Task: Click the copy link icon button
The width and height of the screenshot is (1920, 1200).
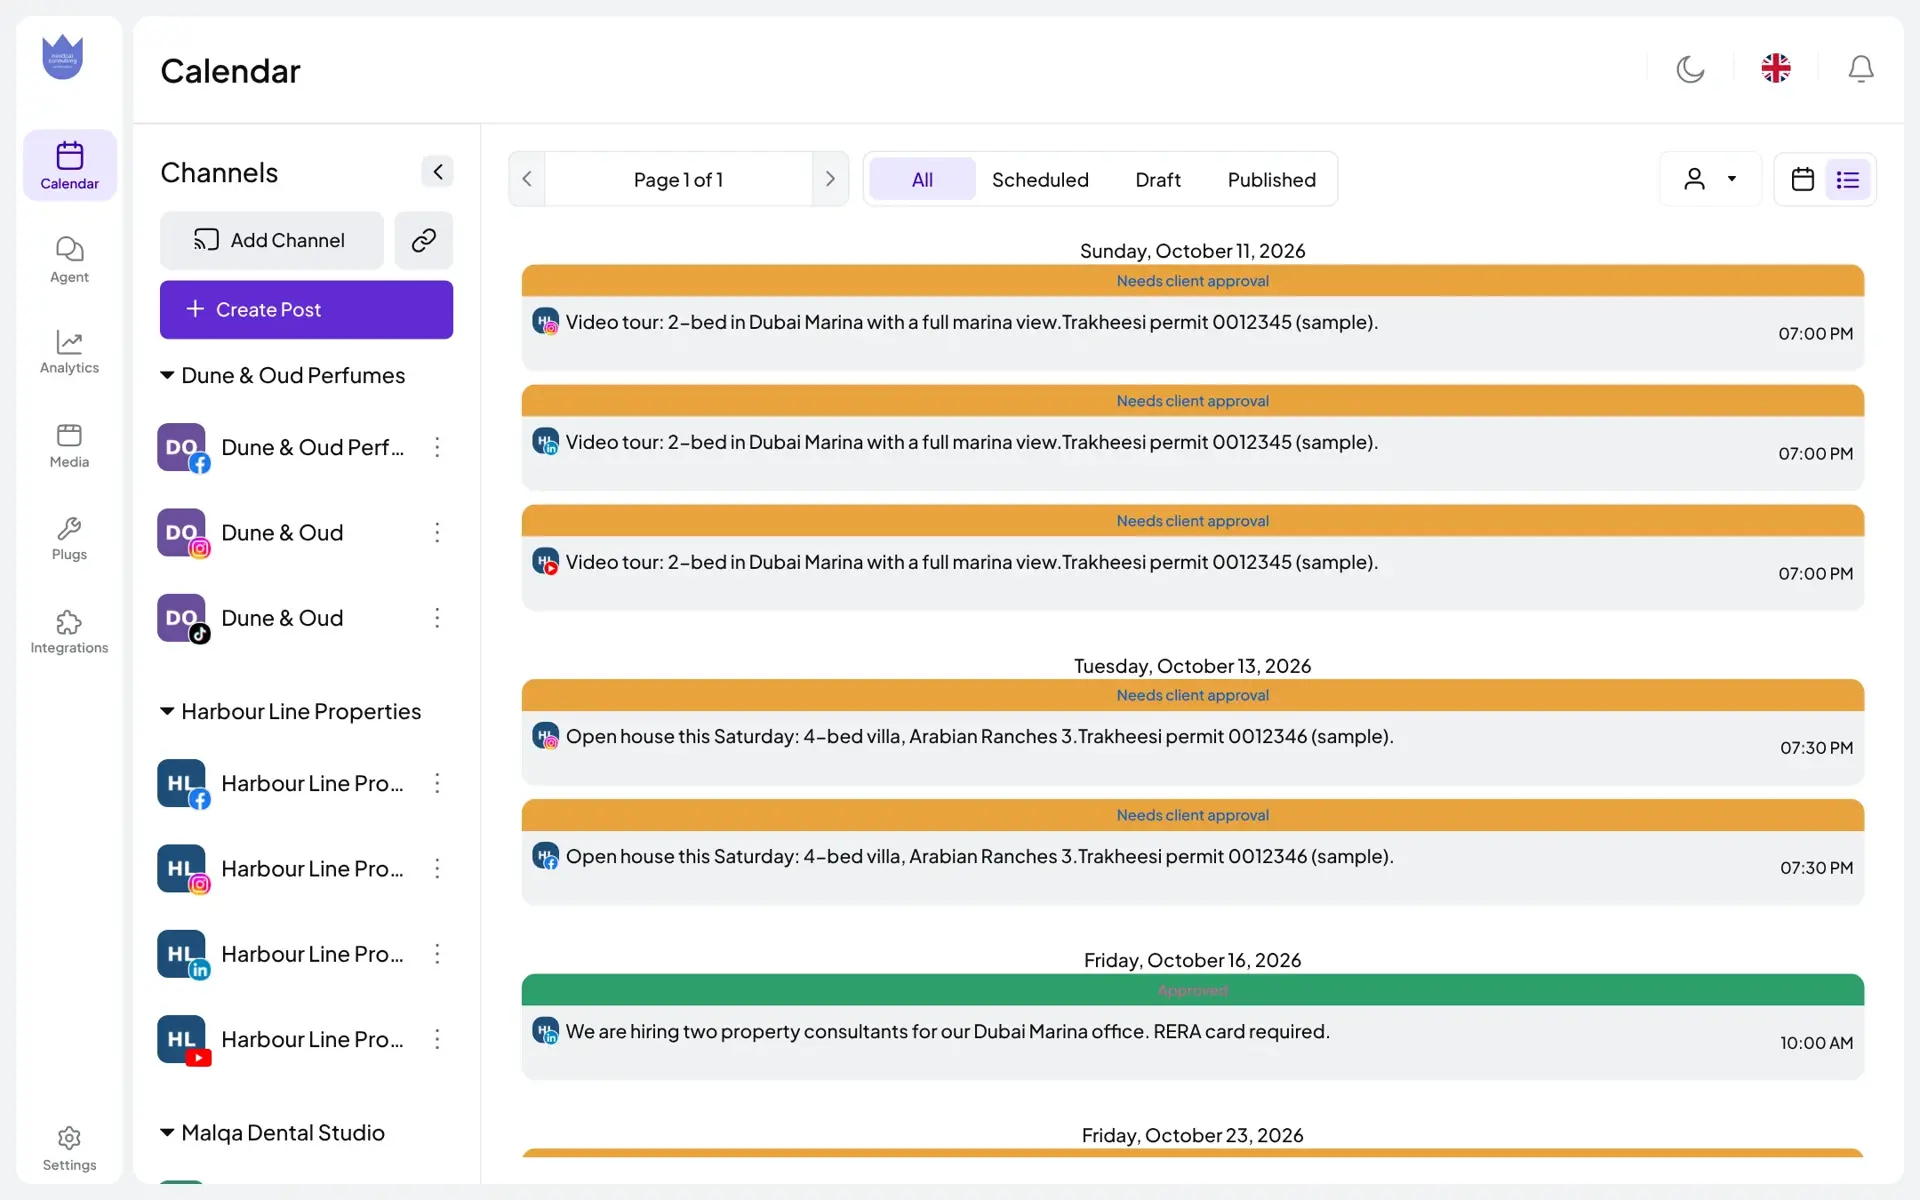Action: [x=424, y=240]
